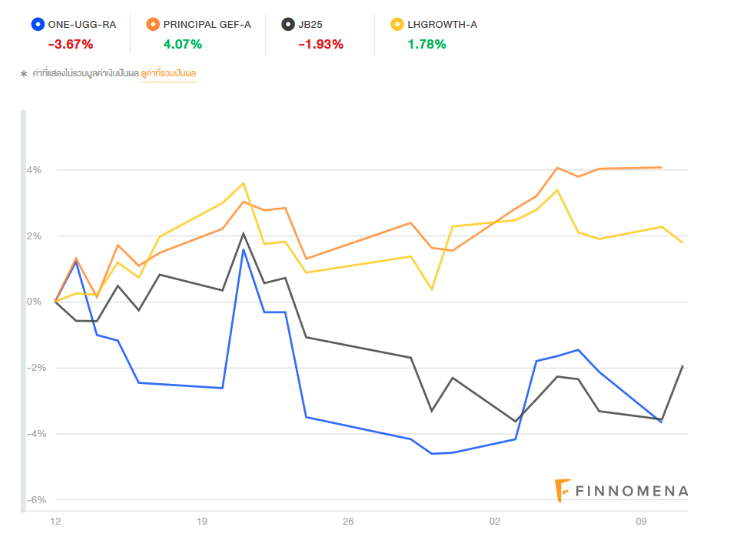Click the date label 09 on x-axis
736x538 pixels.
[641, 522]
